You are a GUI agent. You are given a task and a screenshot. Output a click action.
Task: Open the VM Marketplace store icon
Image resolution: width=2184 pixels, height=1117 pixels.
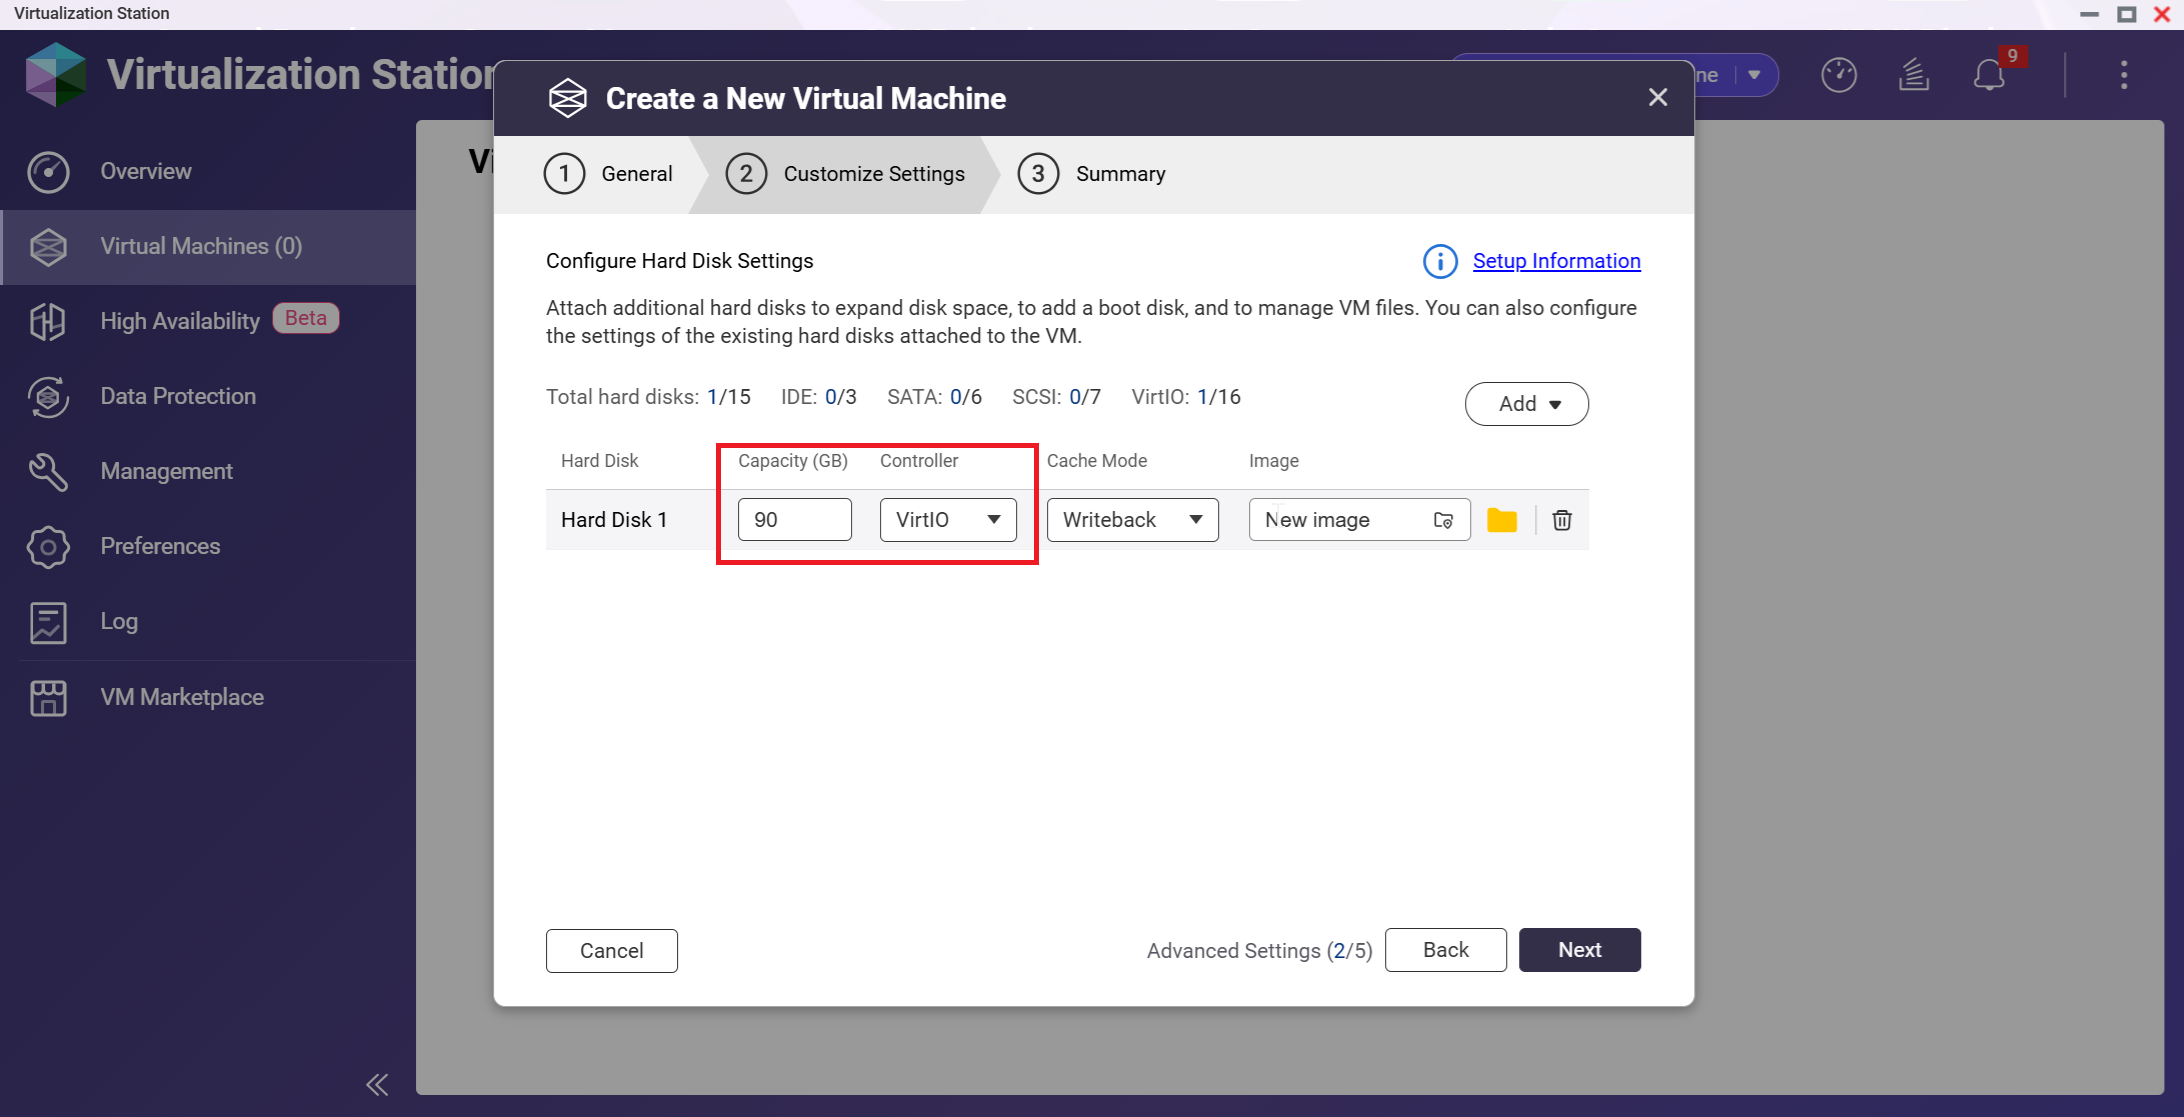pos(48,698)
